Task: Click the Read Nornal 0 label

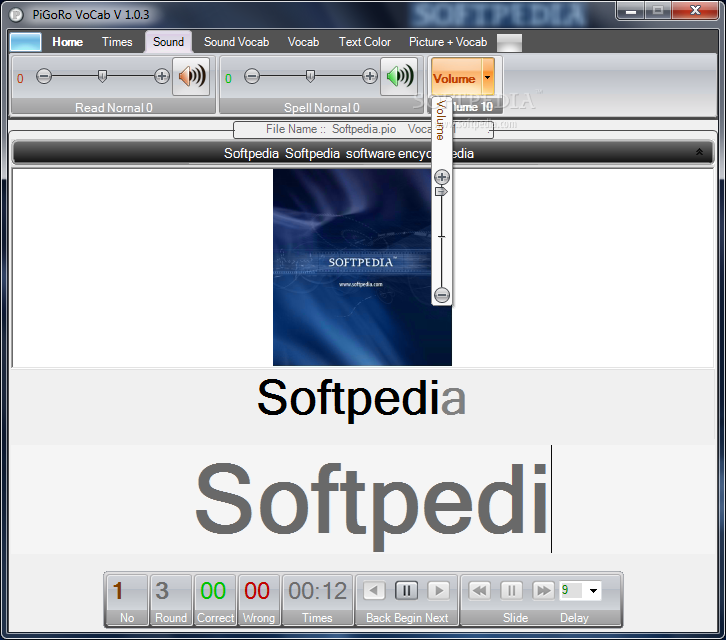Action: pos(114,107)
